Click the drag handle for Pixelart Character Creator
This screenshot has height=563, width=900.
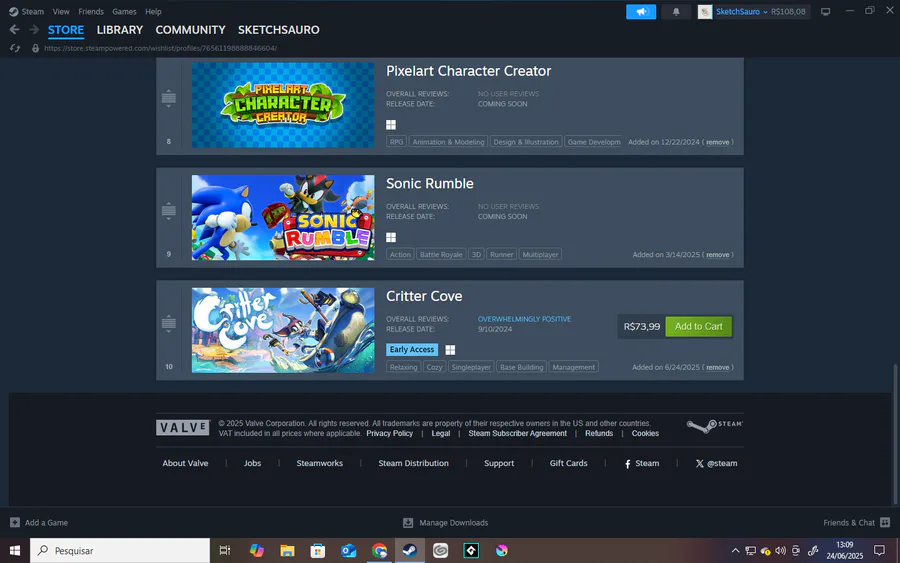[x=168, y=98]
